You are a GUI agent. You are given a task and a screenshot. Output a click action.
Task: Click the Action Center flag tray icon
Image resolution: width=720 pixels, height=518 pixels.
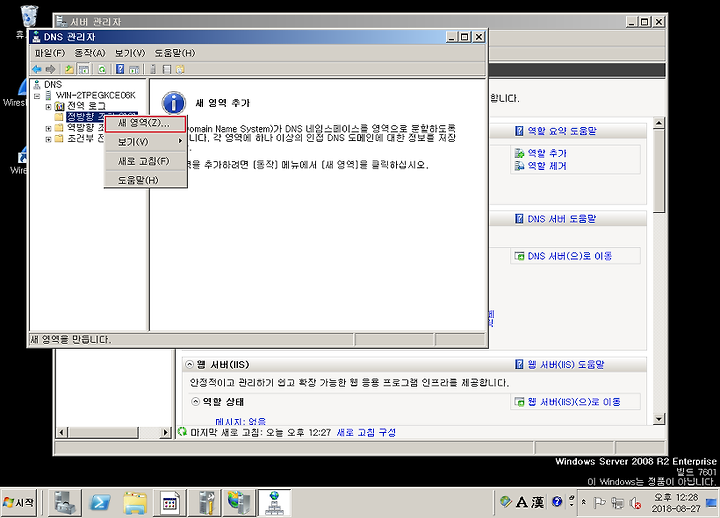(599, 503)
